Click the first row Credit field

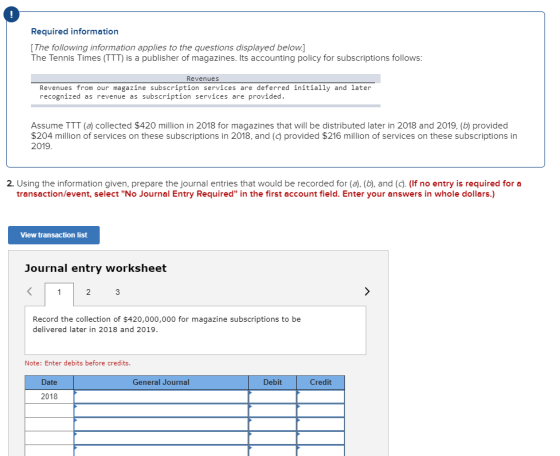click(321, 397)
